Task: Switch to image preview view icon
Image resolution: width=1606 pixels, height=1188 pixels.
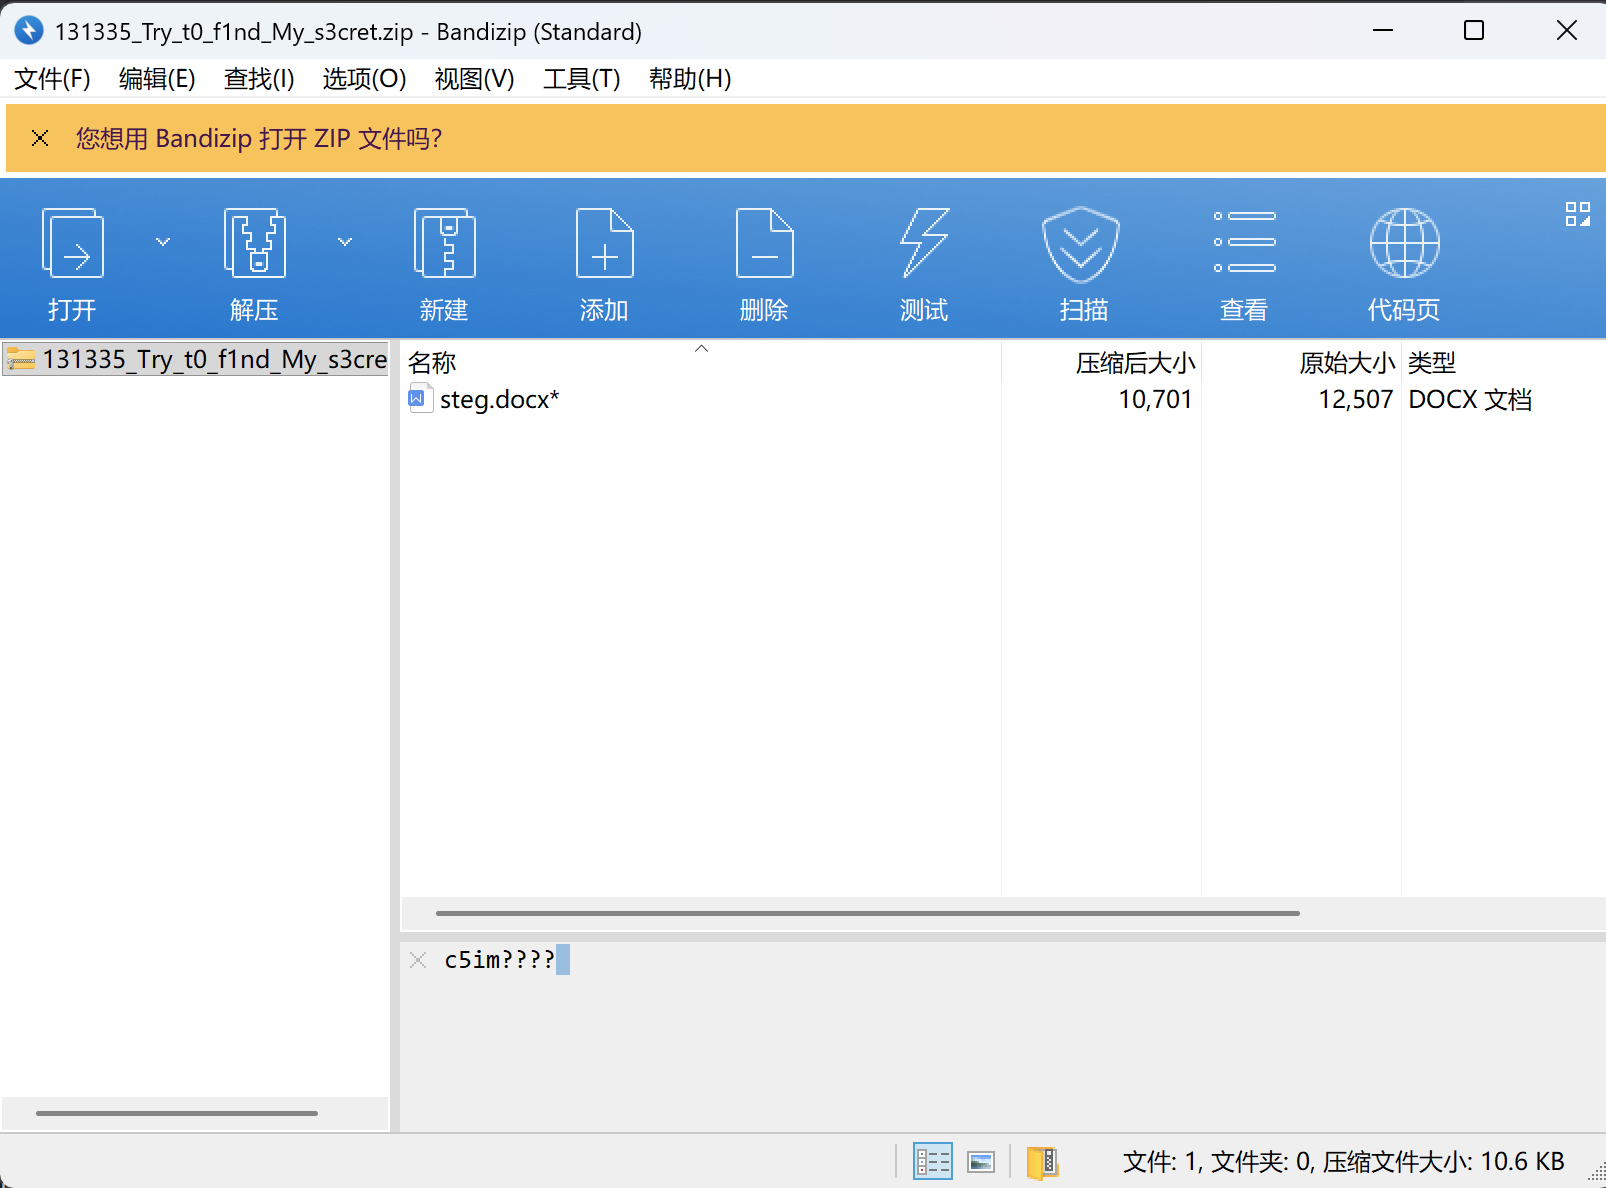Action: 981,1161
